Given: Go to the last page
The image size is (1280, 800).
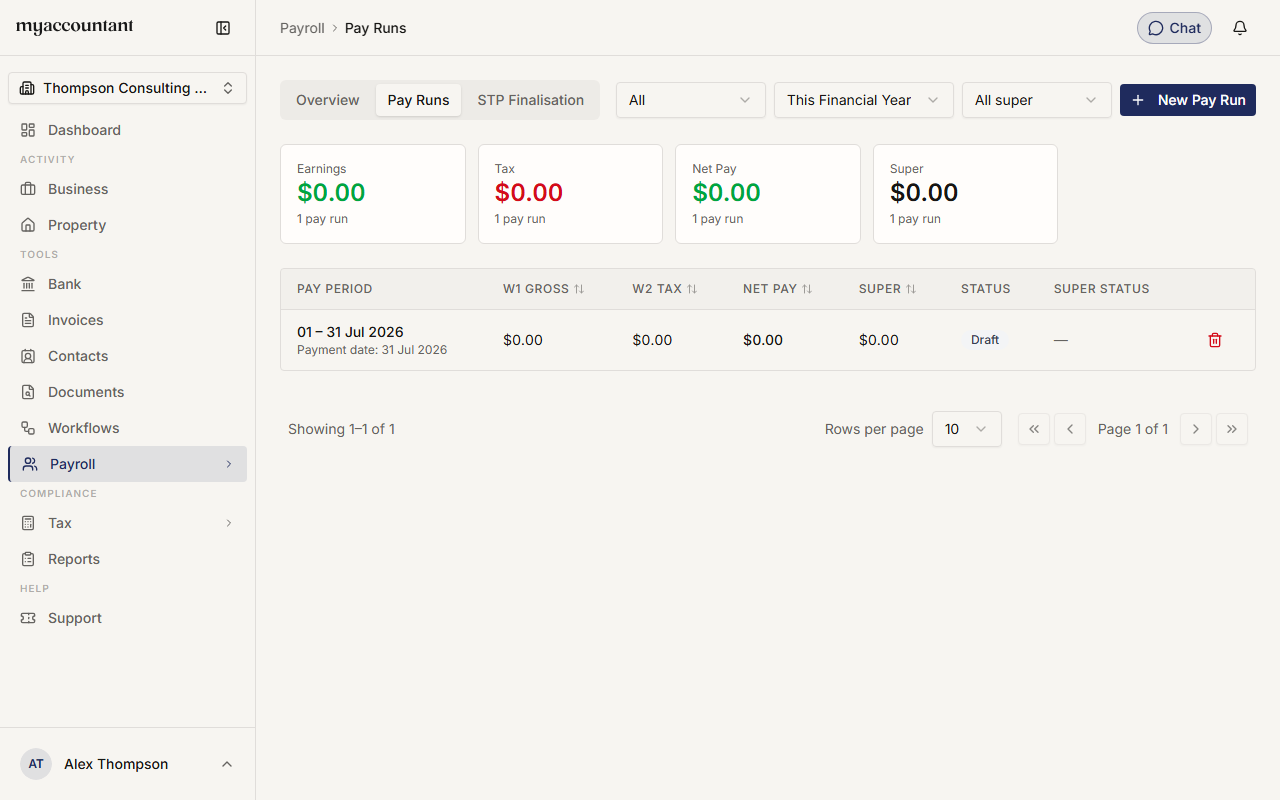Looking at the screenshot, I should pyautogui.click(x=1232, y=429).
